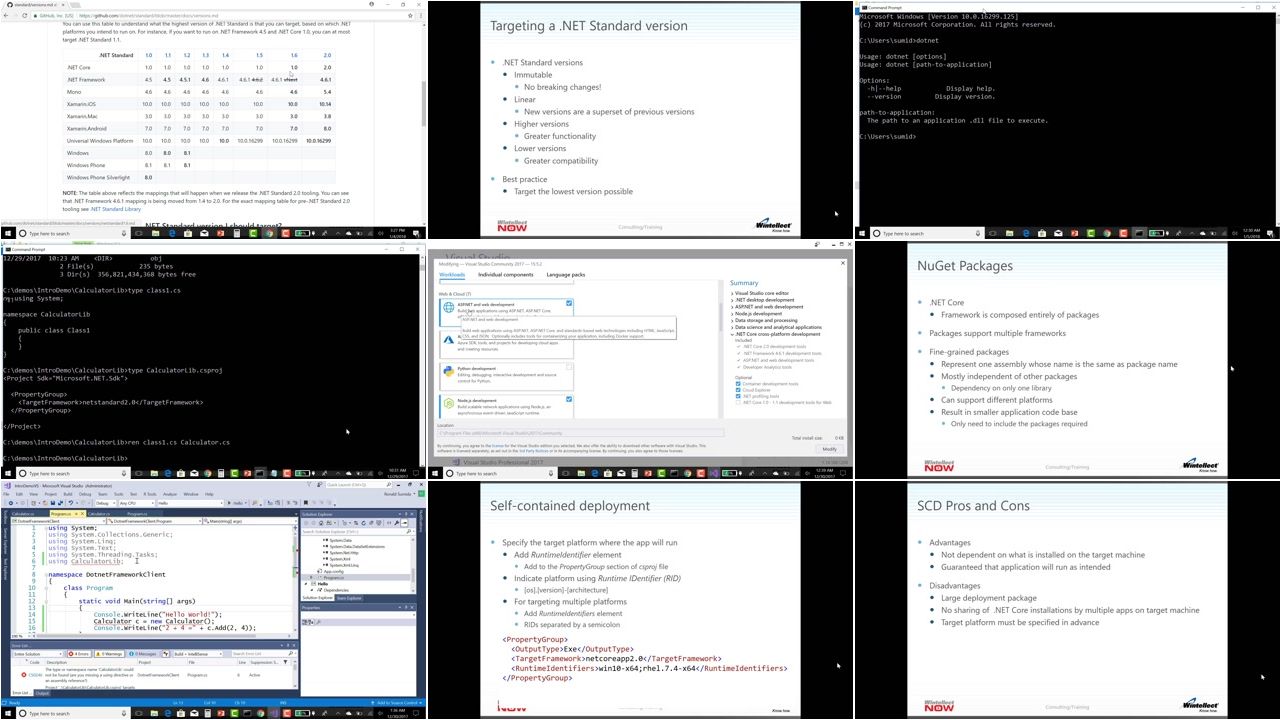The width and height of the screenshot is (1281, 720).
Task: Open the File menu in Visual Studio
Action: (x=6, y=494)
